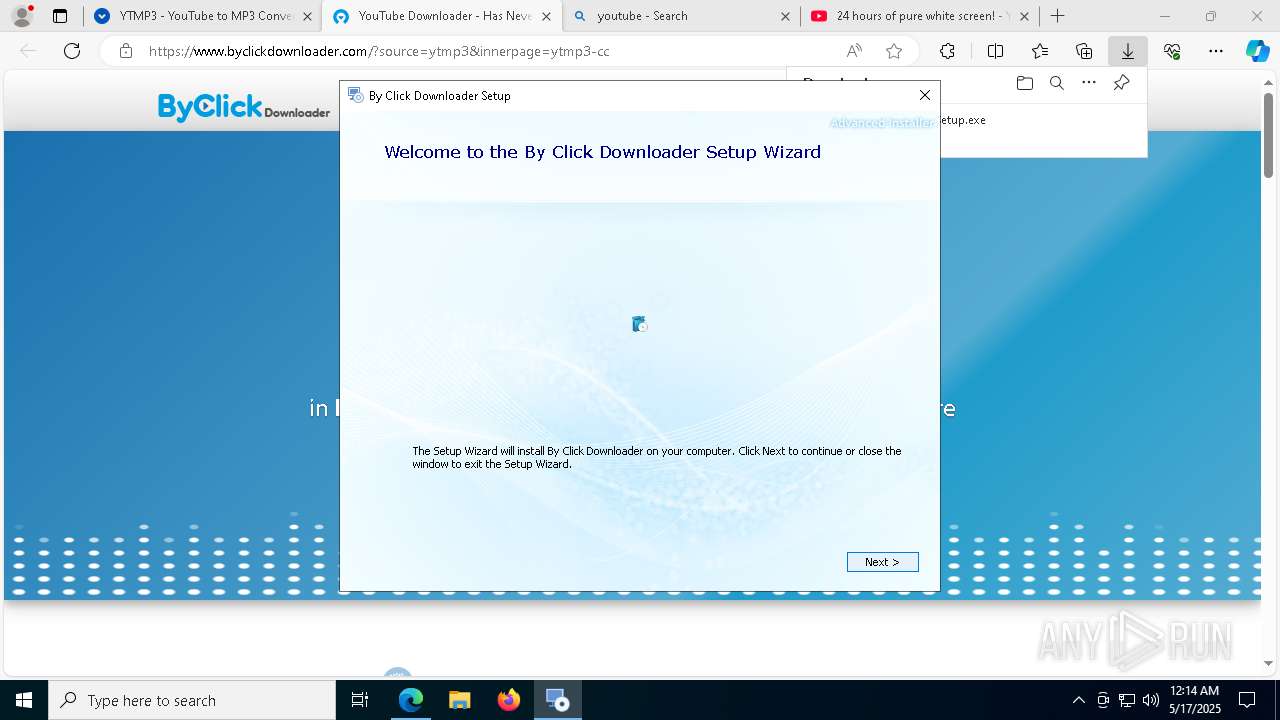Screen dimensions: 1280x720
Task: Refresh the current page
Action: coord(72,51)
